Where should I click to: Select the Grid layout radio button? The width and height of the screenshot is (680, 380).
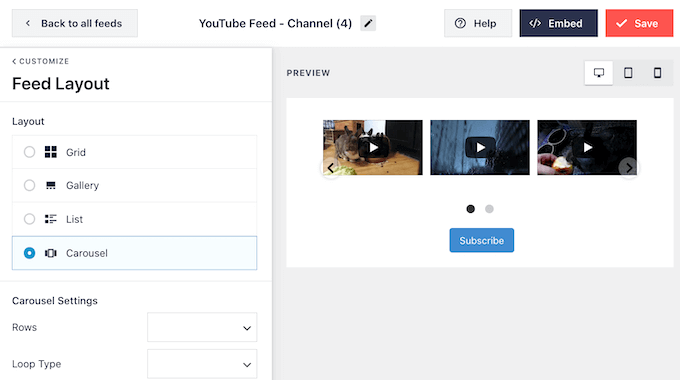pos(29,152)
